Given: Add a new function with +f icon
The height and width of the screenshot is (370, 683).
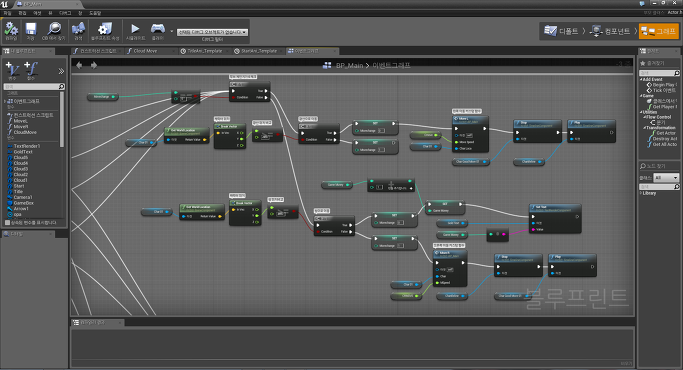Looking at the screenshot, I should point(31,69).
